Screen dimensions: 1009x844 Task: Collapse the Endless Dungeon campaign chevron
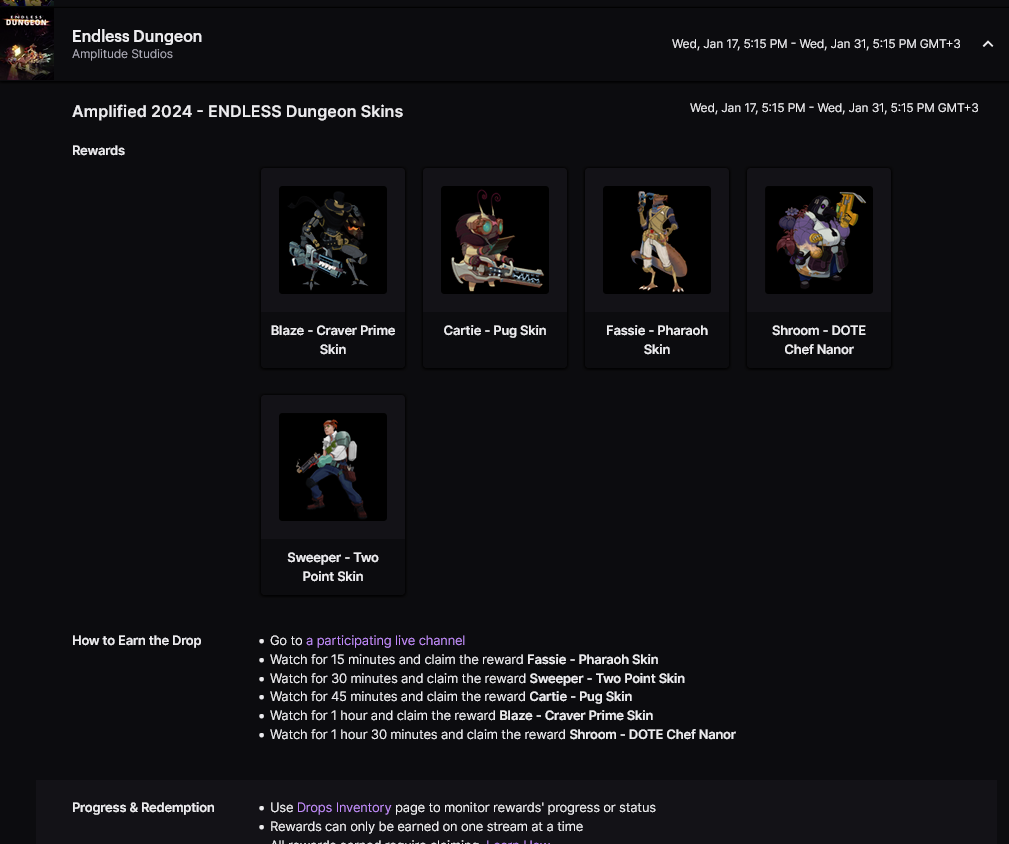pos(987,44)
